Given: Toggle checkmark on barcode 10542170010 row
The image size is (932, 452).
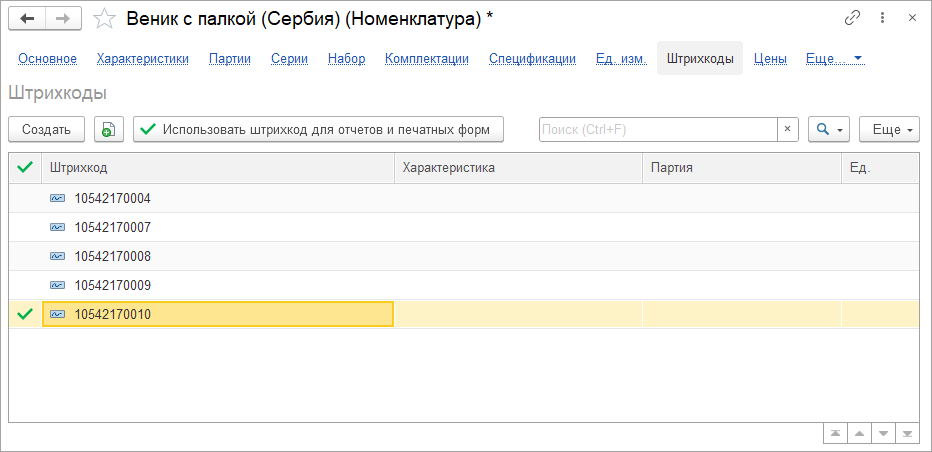Looking at the screenshot, I should pos(25,314).
